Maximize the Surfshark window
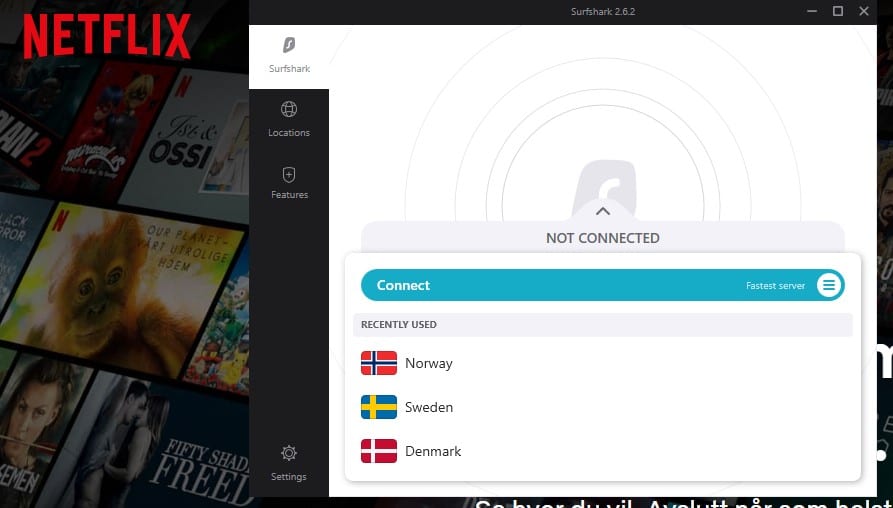Viewport: 893px width, 508px height. tap(838, 11)
